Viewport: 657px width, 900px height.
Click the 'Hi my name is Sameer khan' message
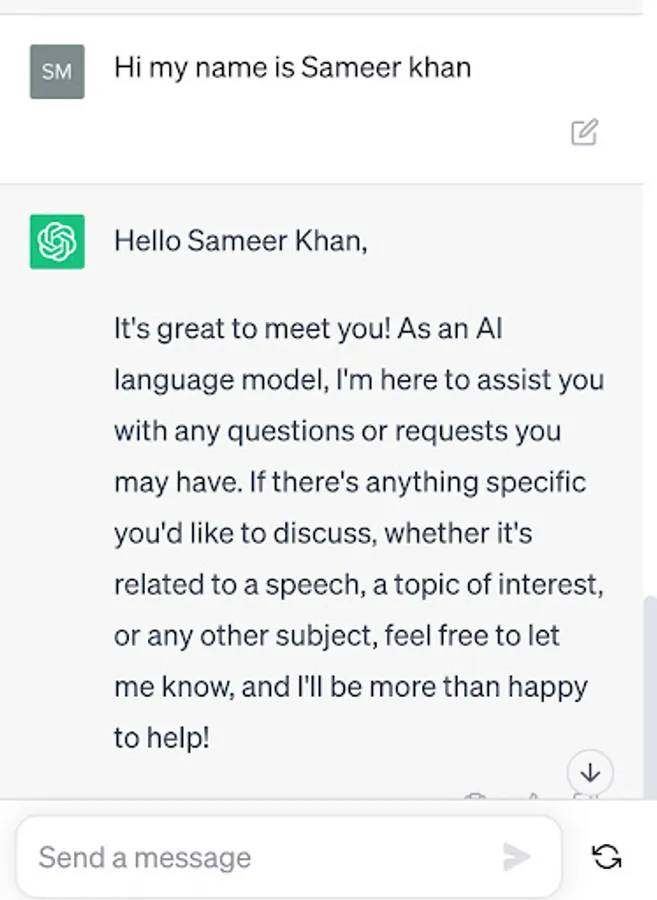coord(292,68)
